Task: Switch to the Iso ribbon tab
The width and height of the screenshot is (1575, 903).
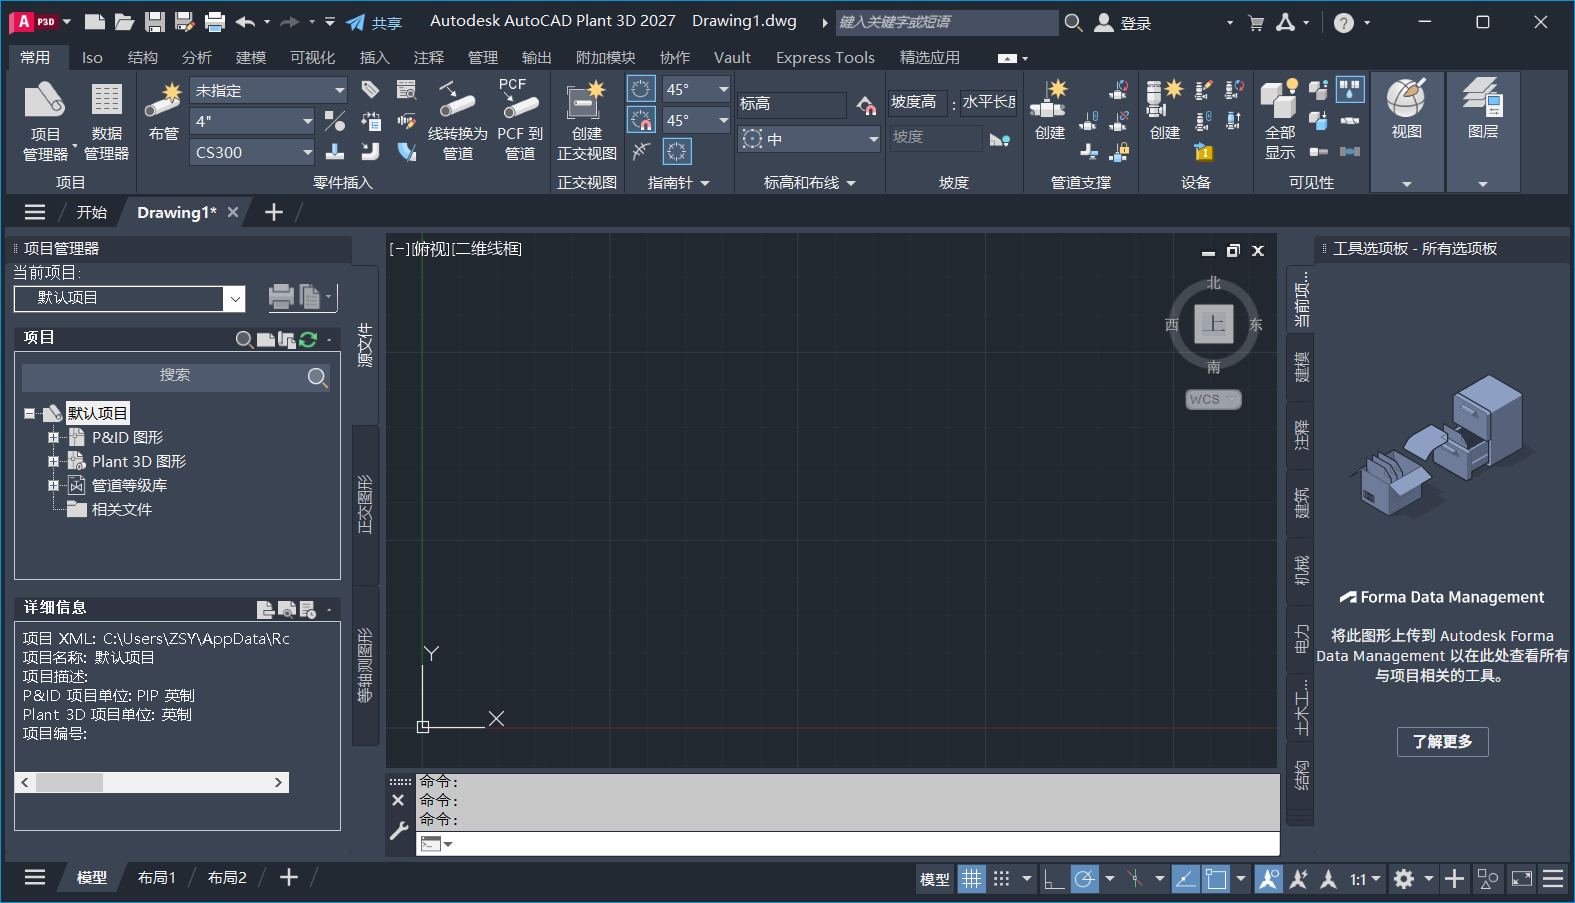Action: click(x=92, y=58)
